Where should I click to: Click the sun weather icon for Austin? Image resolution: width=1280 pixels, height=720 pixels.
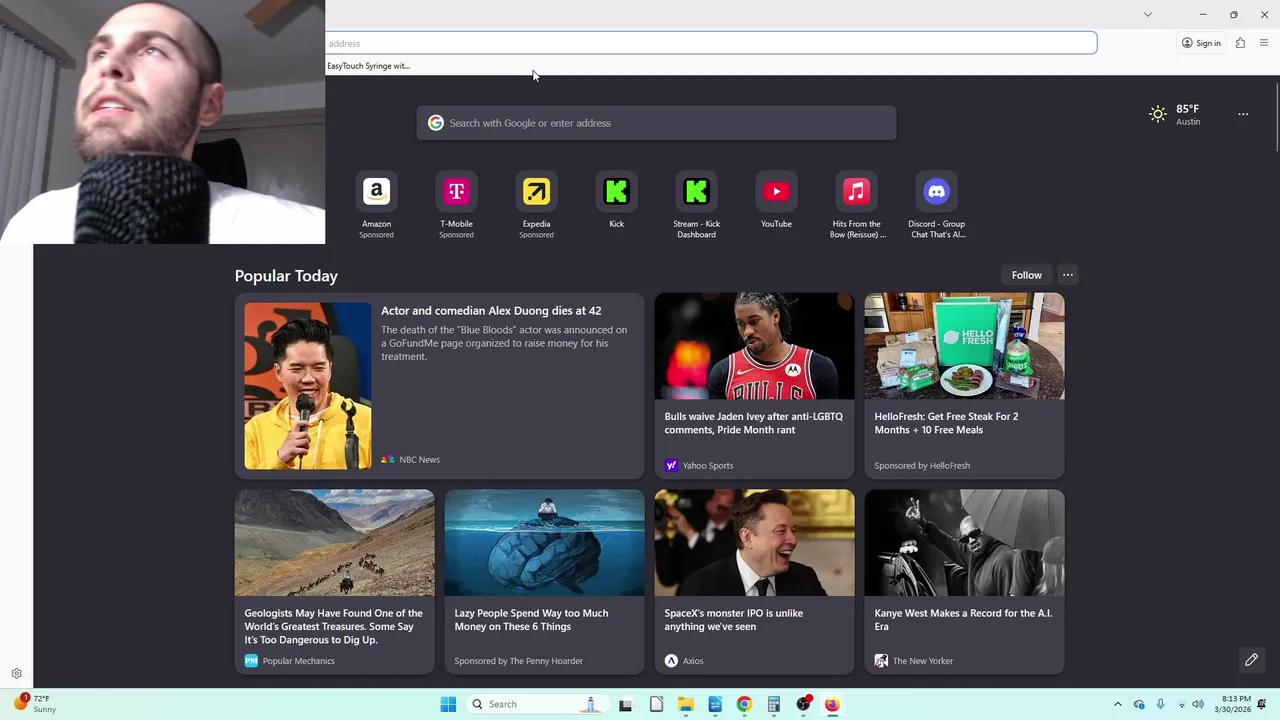pos(1158,114)
